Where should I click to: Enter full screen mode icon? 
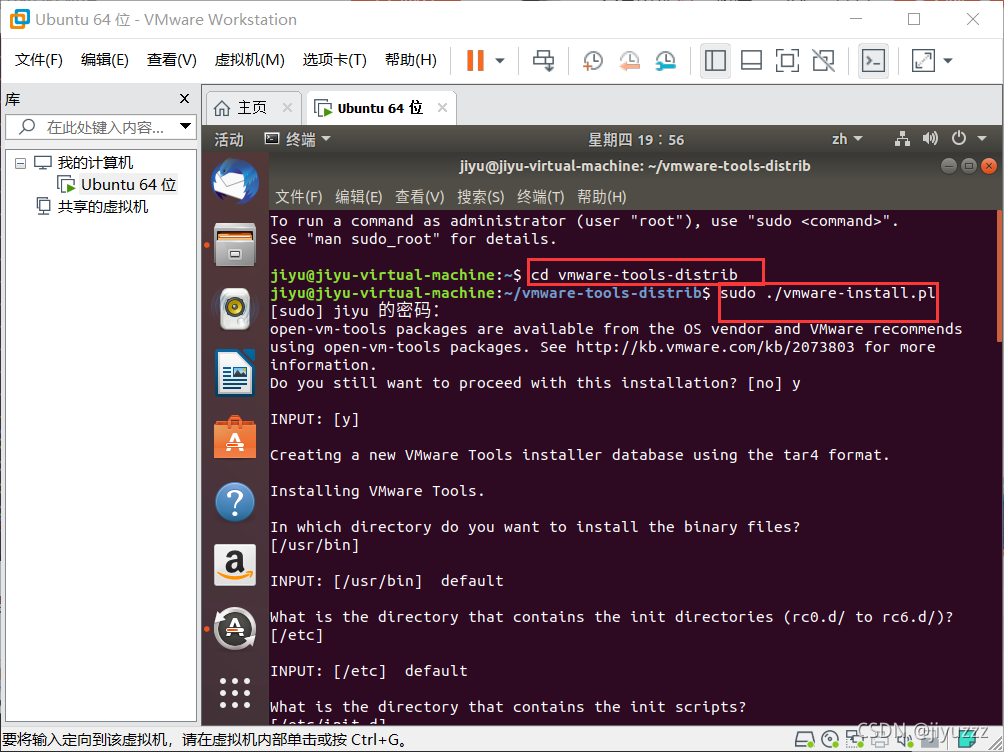pyautogui.click(x=787, y=61)
